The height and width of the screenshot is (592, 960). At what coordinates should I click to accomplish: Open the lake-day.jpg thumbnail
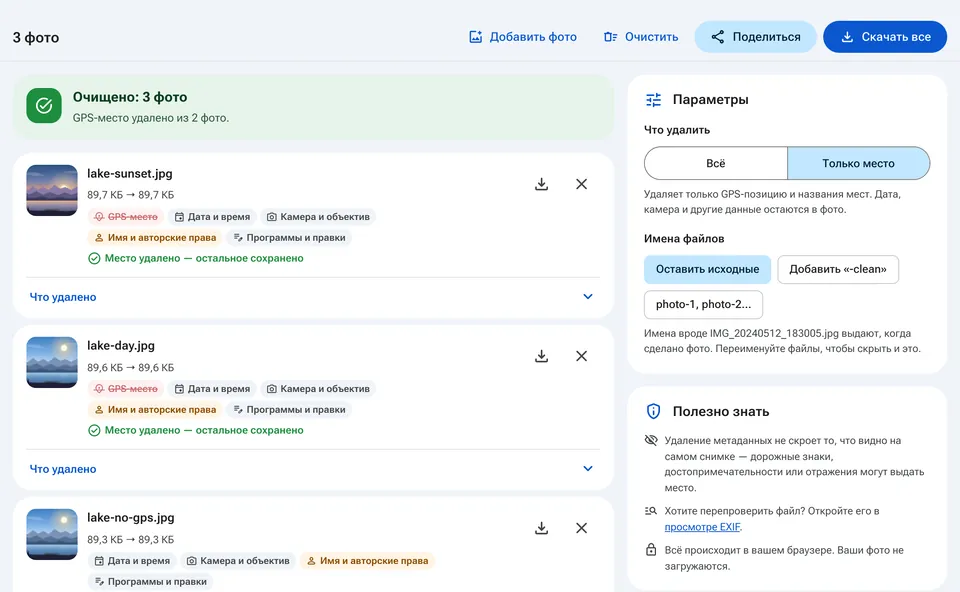click(x=52, y=362)
